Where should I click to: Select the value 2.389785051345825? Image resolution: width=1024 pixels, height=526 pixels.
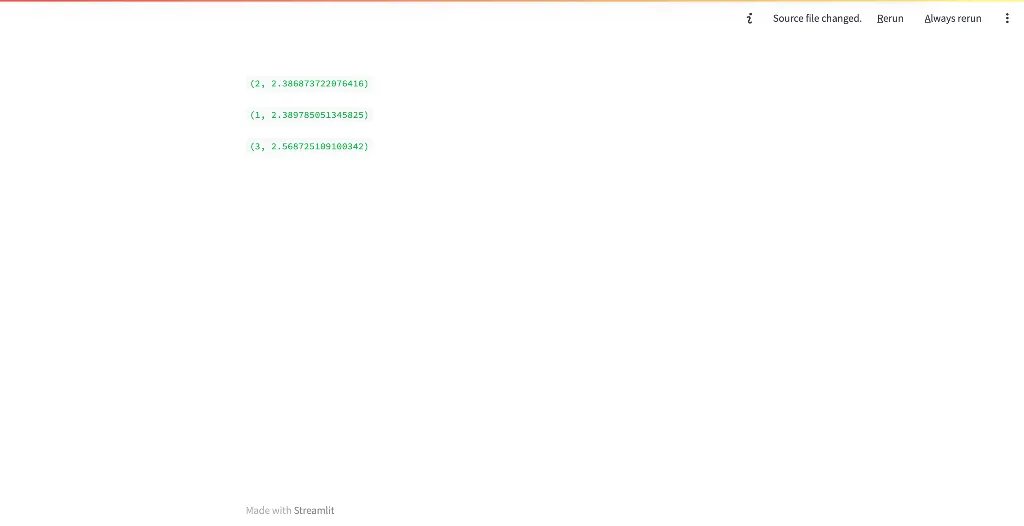(x=317, y=115)
